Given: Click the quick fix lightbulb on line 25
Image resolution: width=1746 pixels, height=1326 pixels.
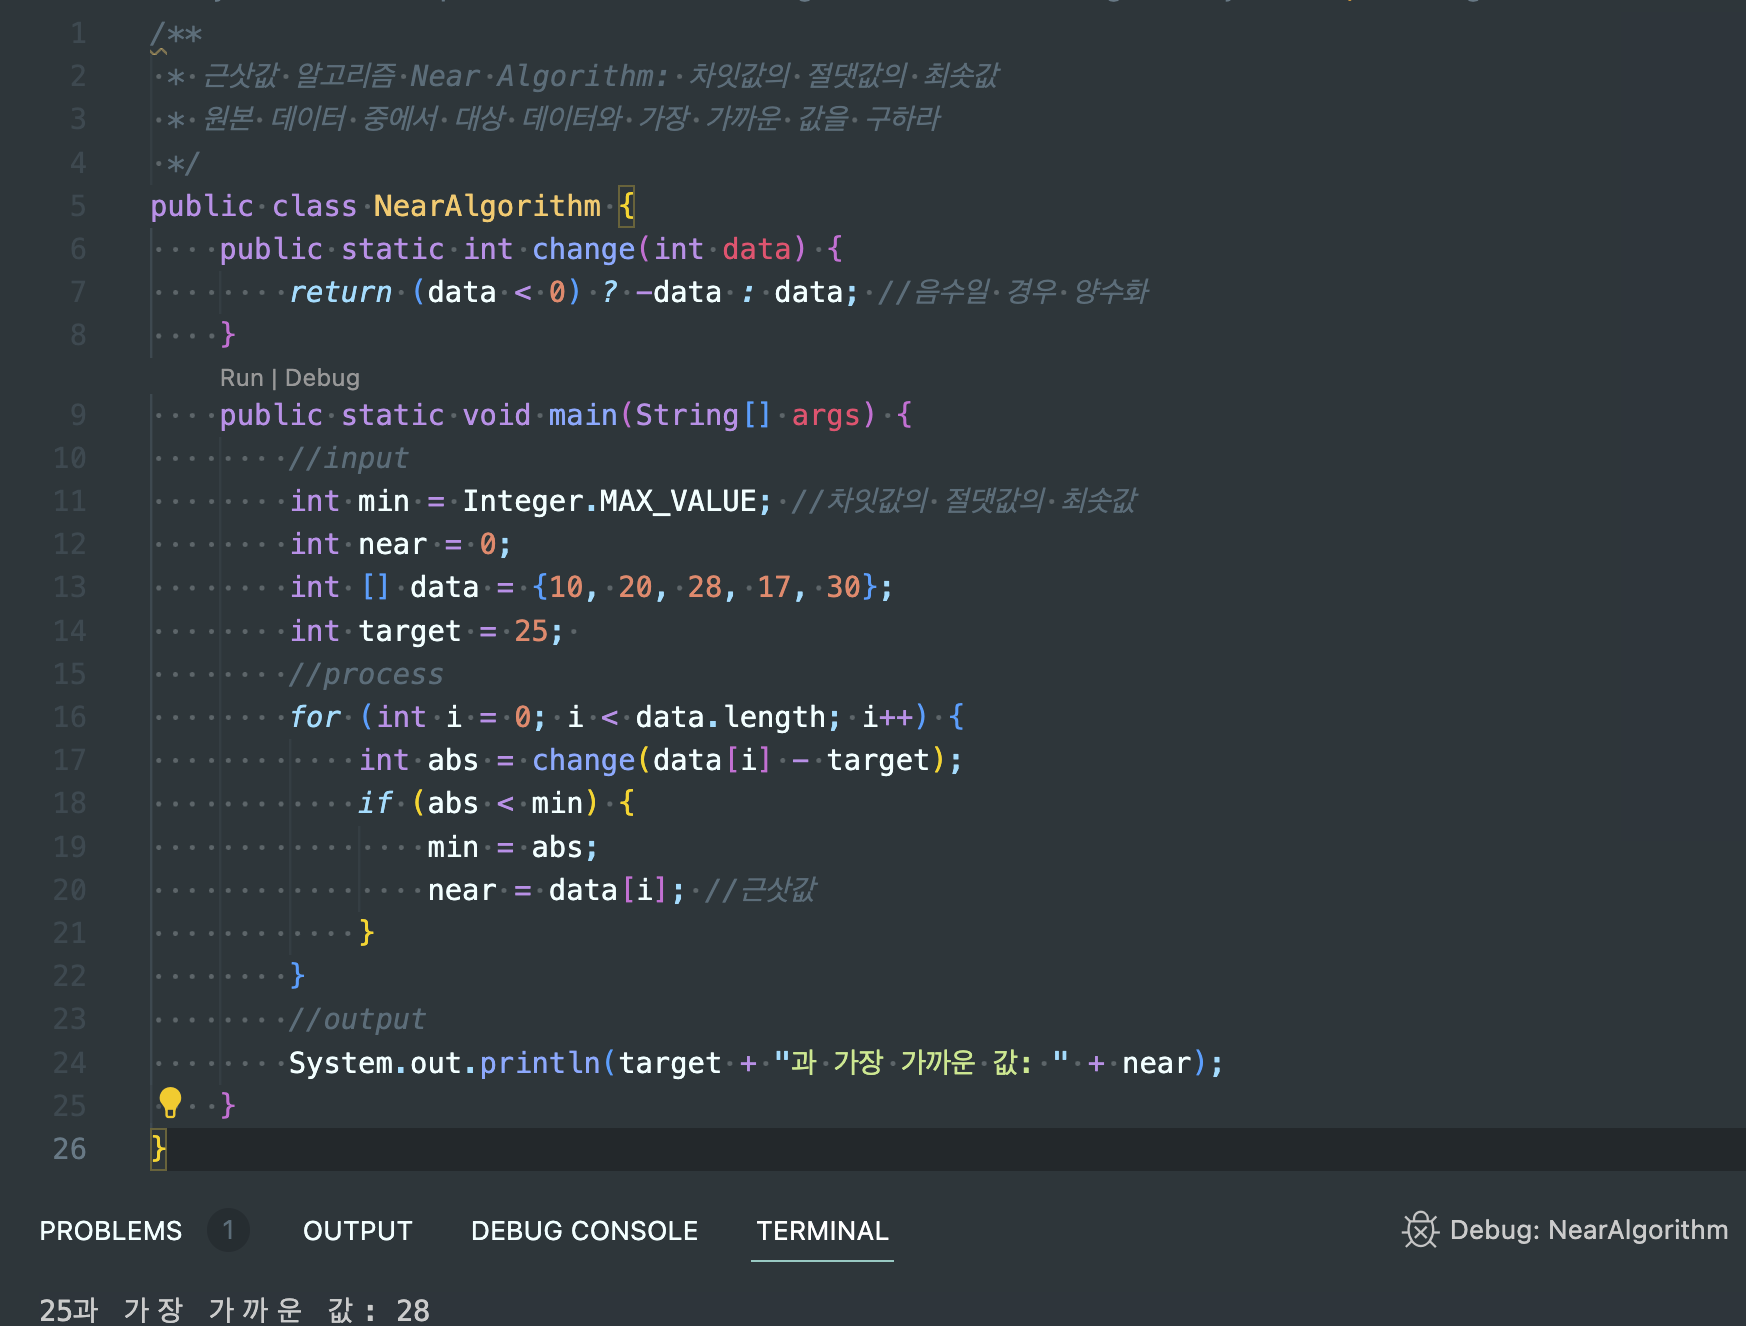Looking at the screenshot, I should (x=170, y=1105).
